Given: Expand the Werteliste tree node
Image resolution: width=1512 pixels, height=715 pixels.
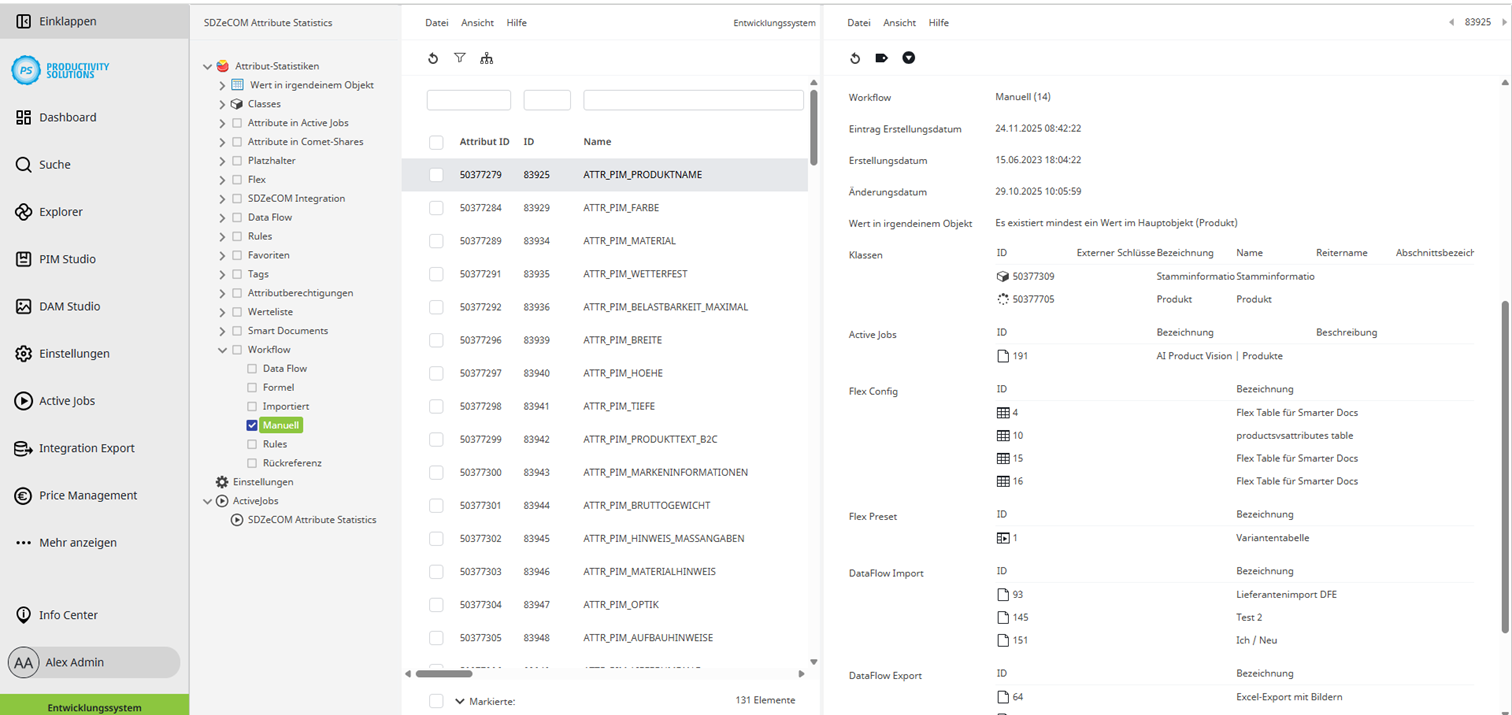Looking at the screenshot, I should (x=222, y=311).
